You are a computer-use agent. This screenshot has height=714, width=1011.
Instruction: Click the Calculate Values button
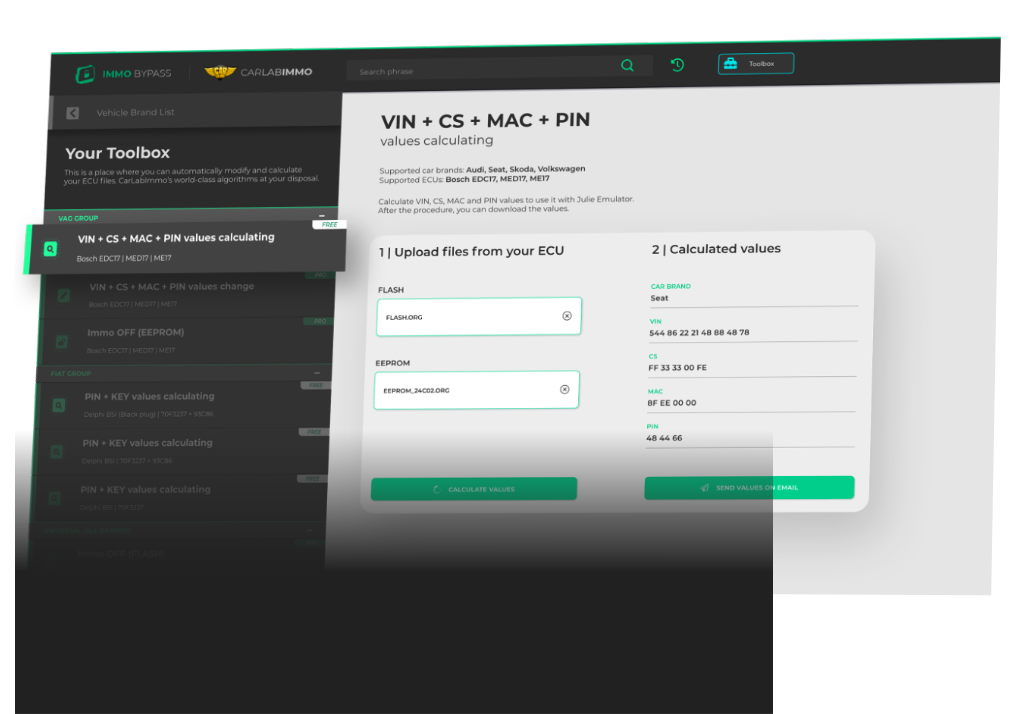[474, 489]
